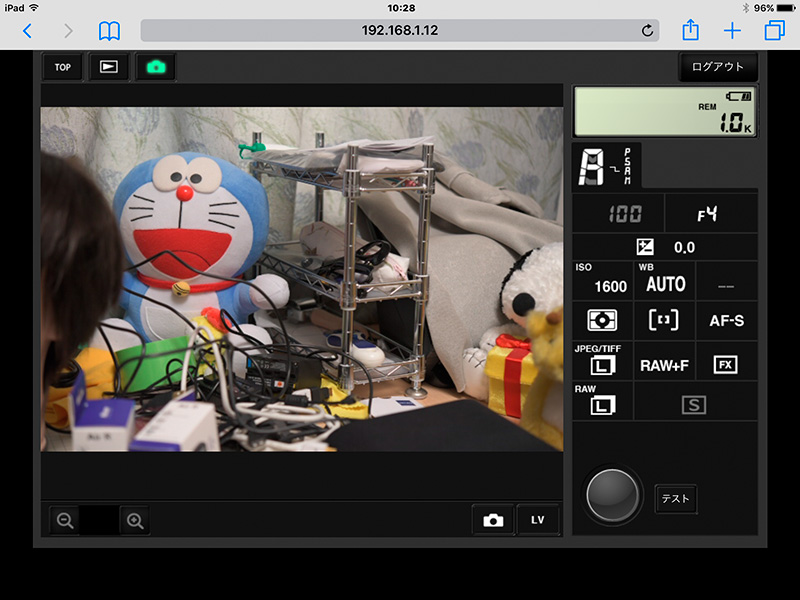This screenshot has height=600, width=800.
Task: Select the FX image area icon
Action: (x=727, y=361)
